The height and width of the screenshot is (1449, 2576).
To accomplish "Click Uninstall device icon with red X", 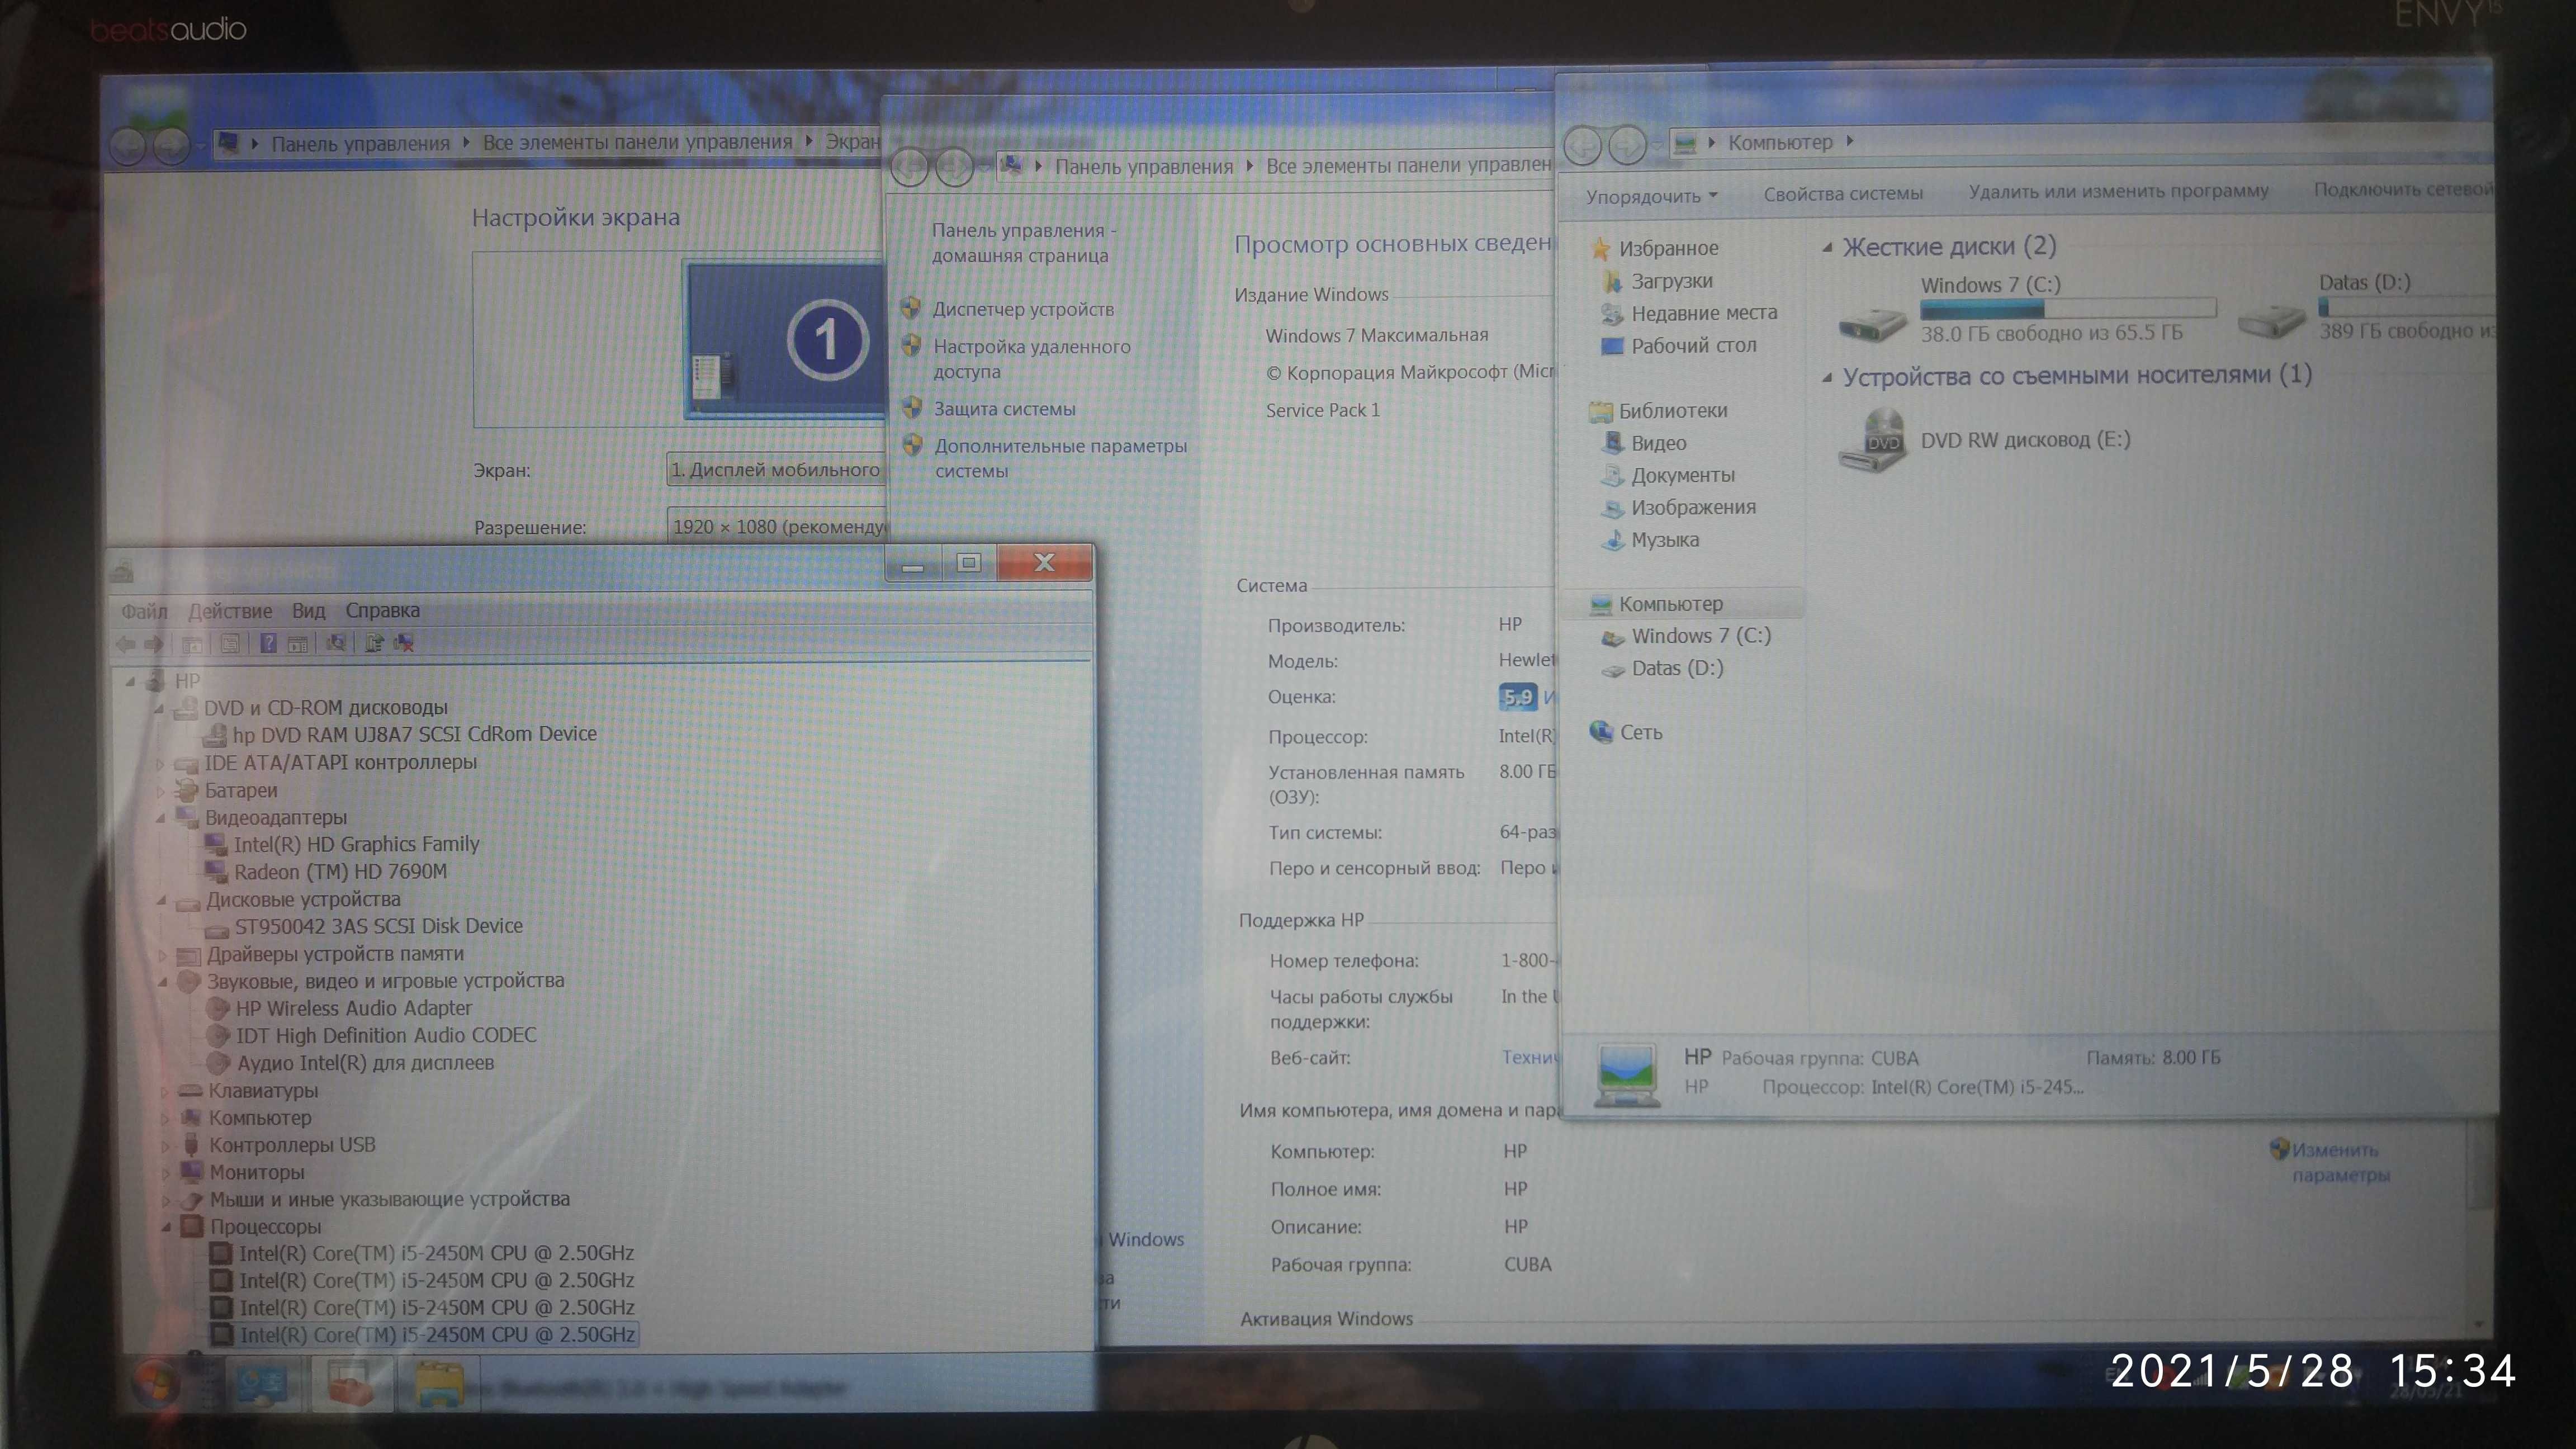I will click(404, 643).
